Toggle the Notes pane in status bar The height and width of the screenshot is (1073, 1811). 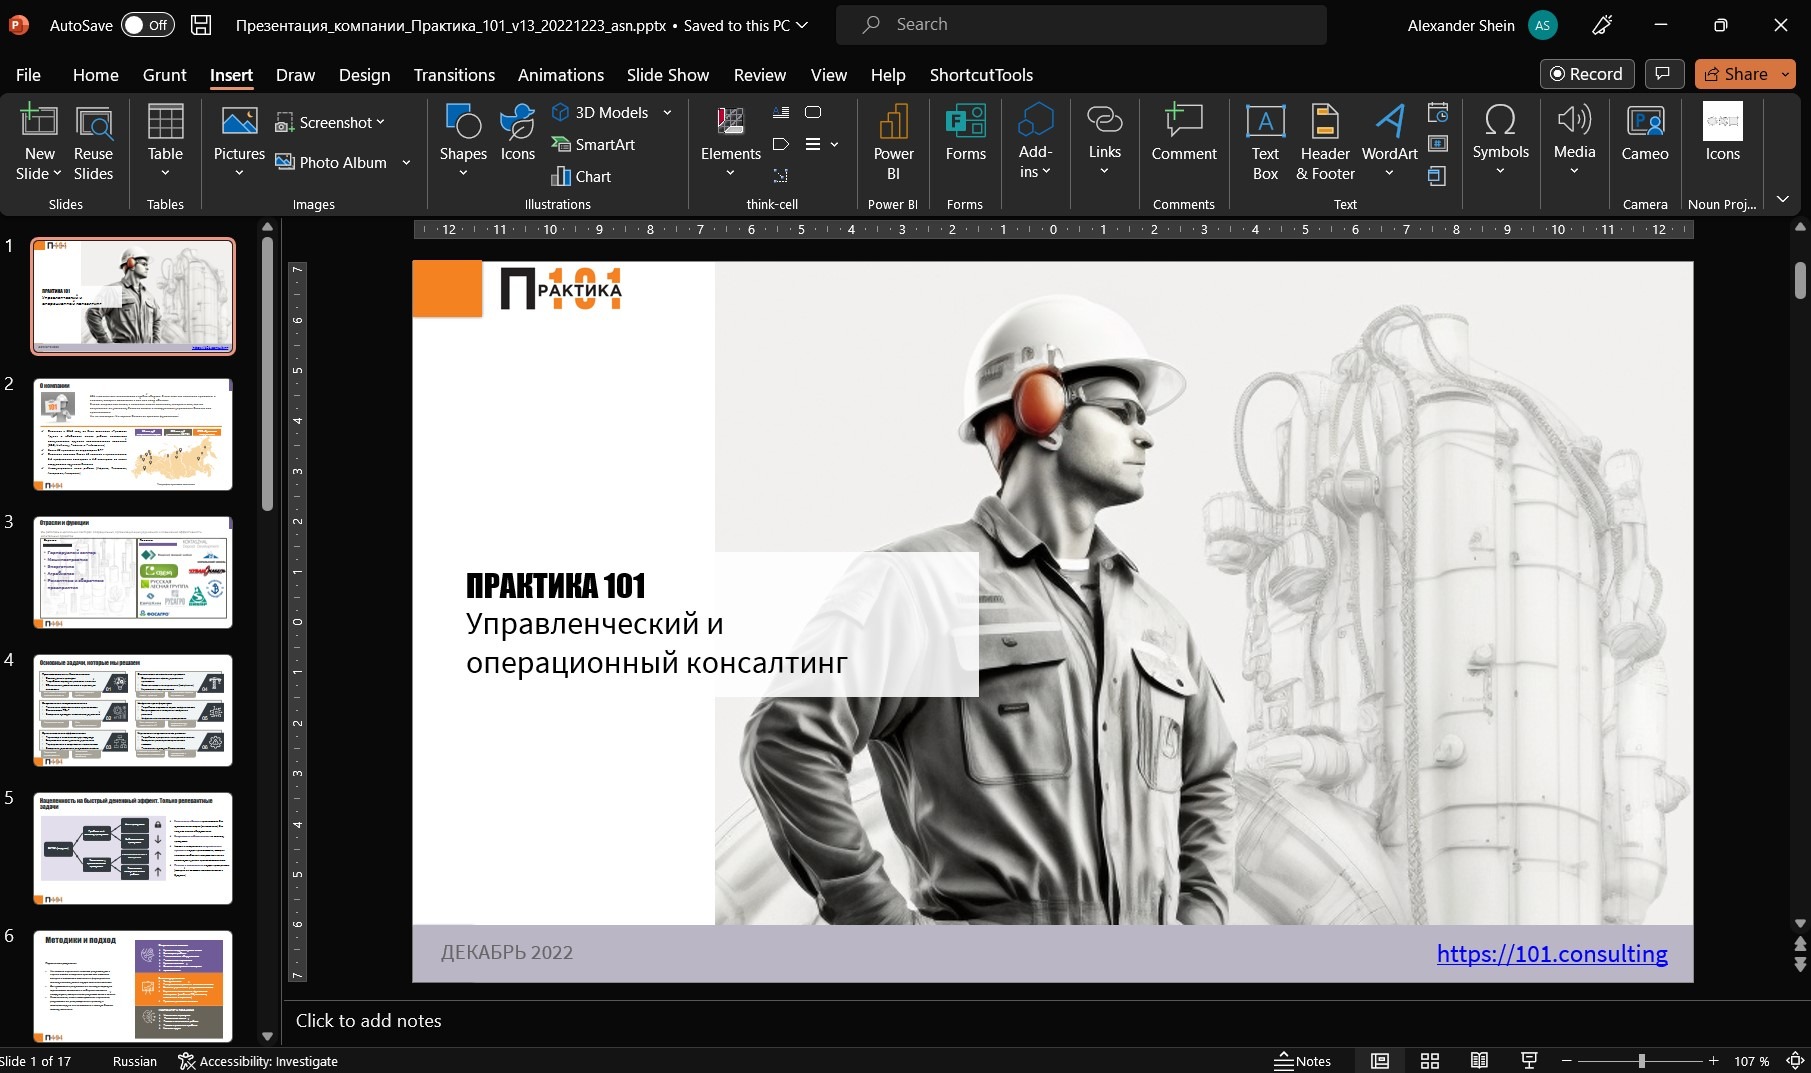click(x=1302, y=1061)
